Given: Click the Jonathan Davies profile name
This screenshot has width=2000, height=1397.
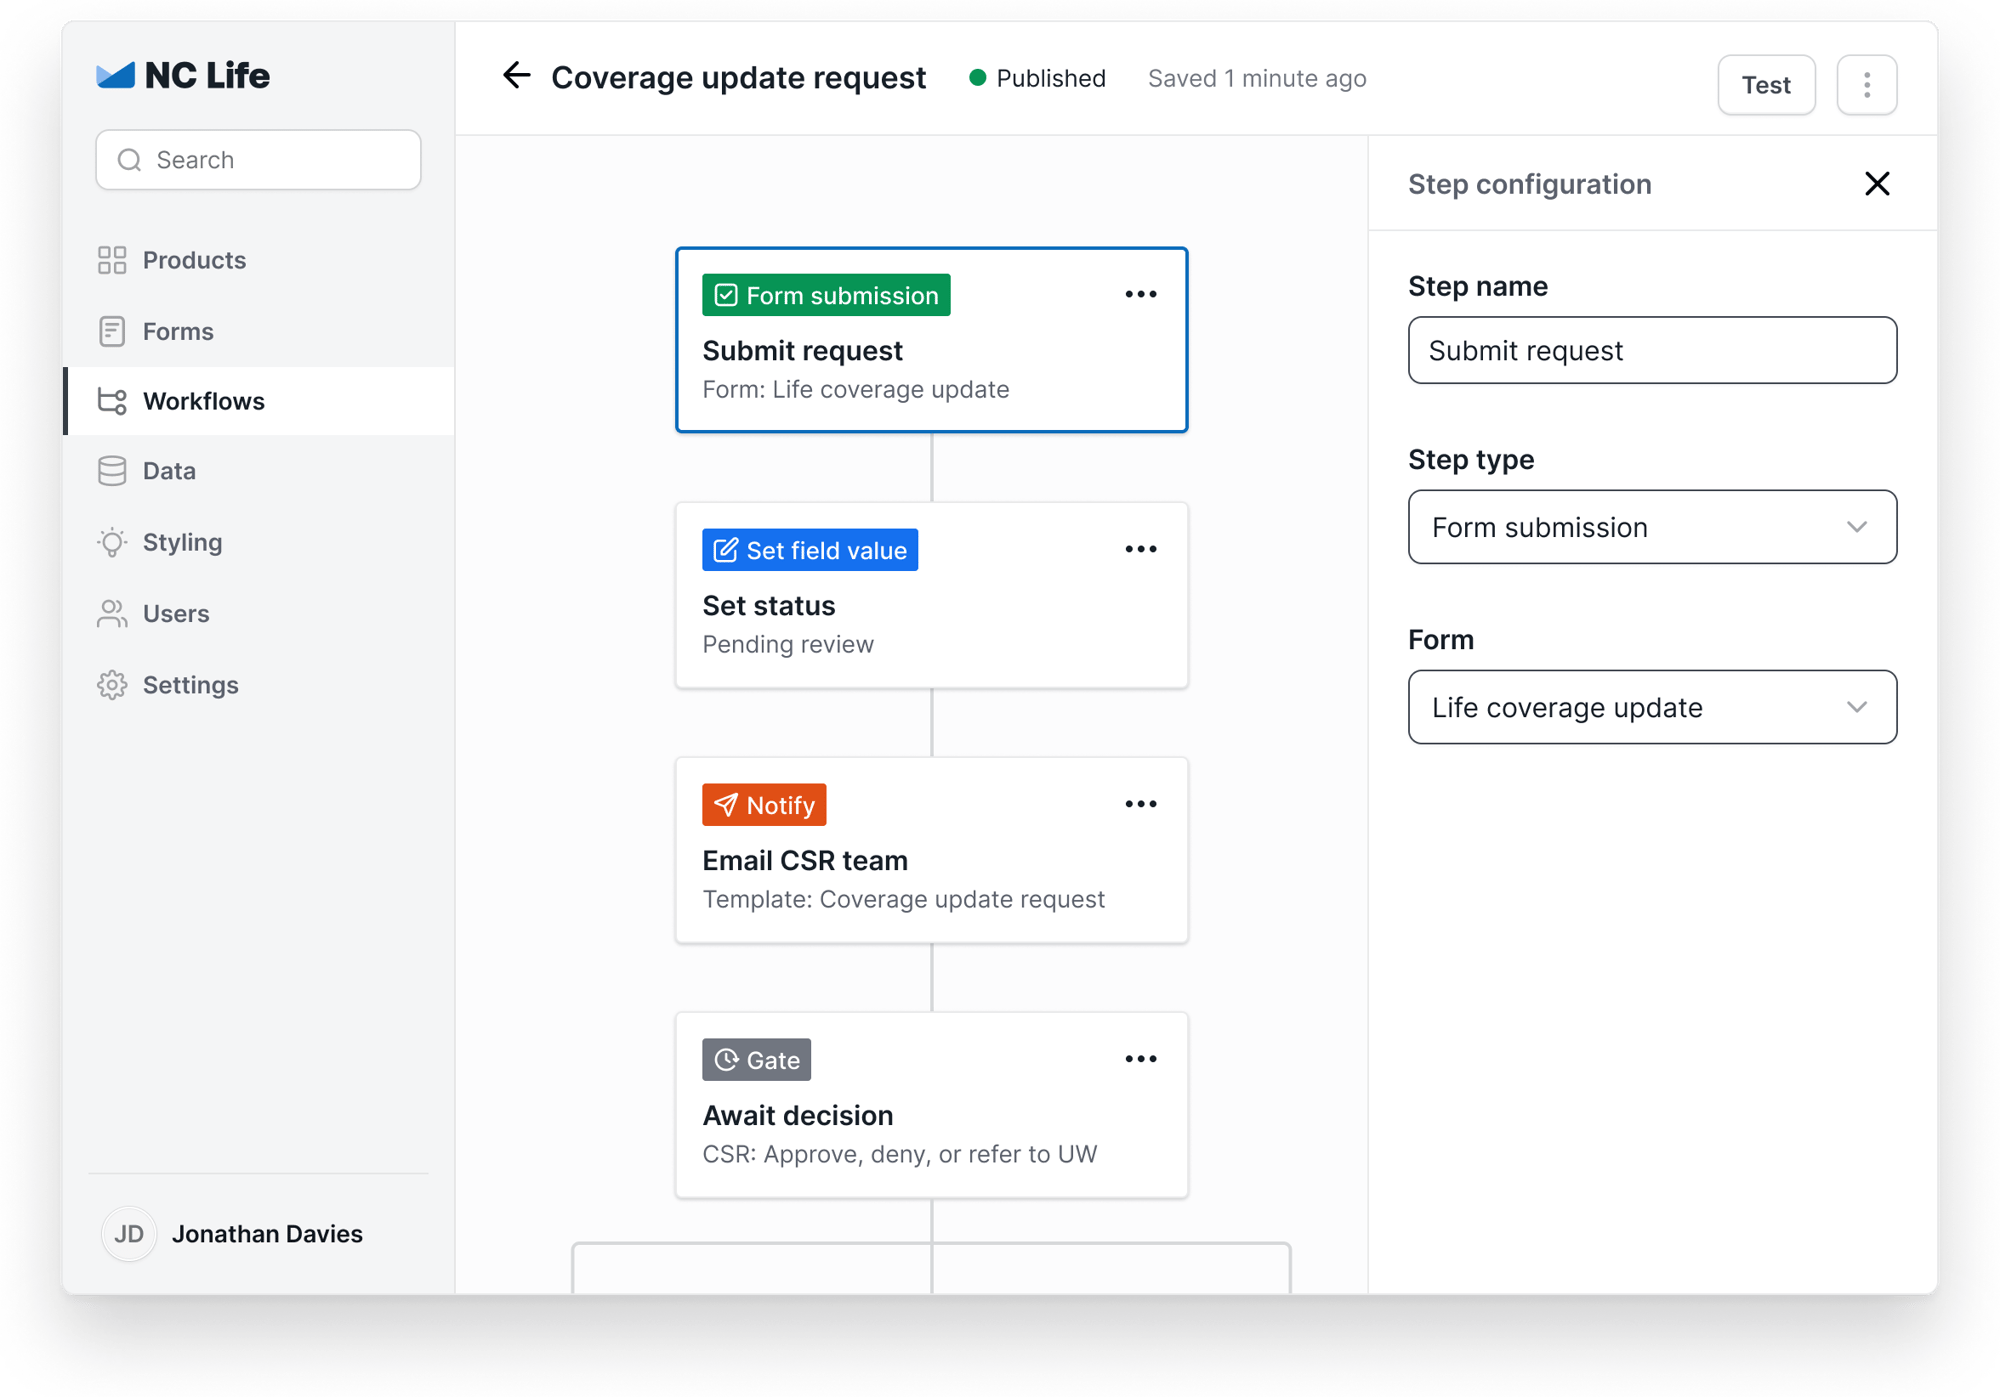Looking at the screenshot, I should pyautogui.click(x=267, y=1234).
